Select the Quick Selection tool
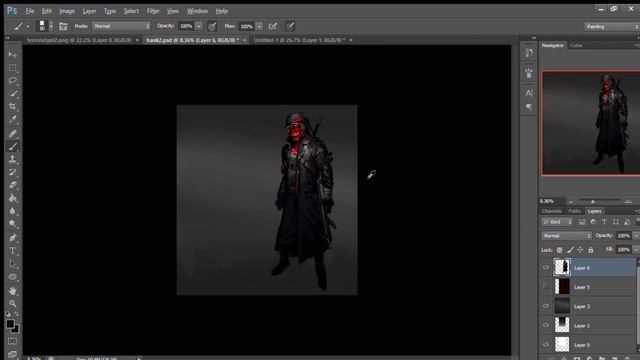 point(13,93)
